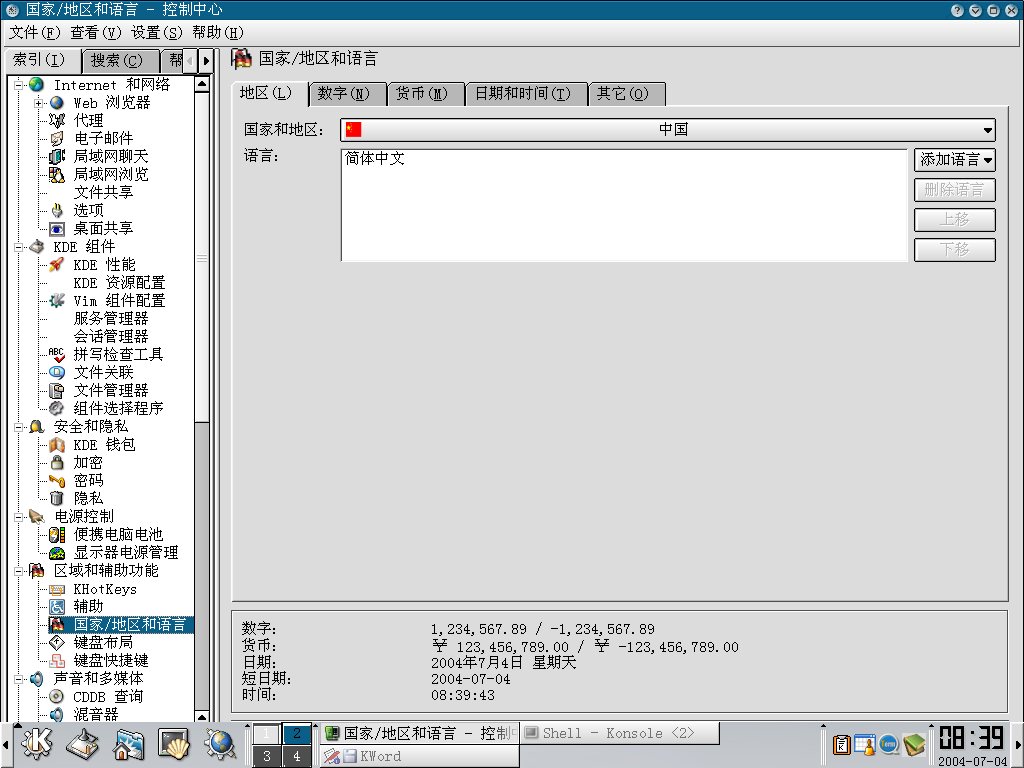Screen dimensions: 1024x768
Task: Collapse the 区域和辅助功能 branch
Action: [19, 571]
